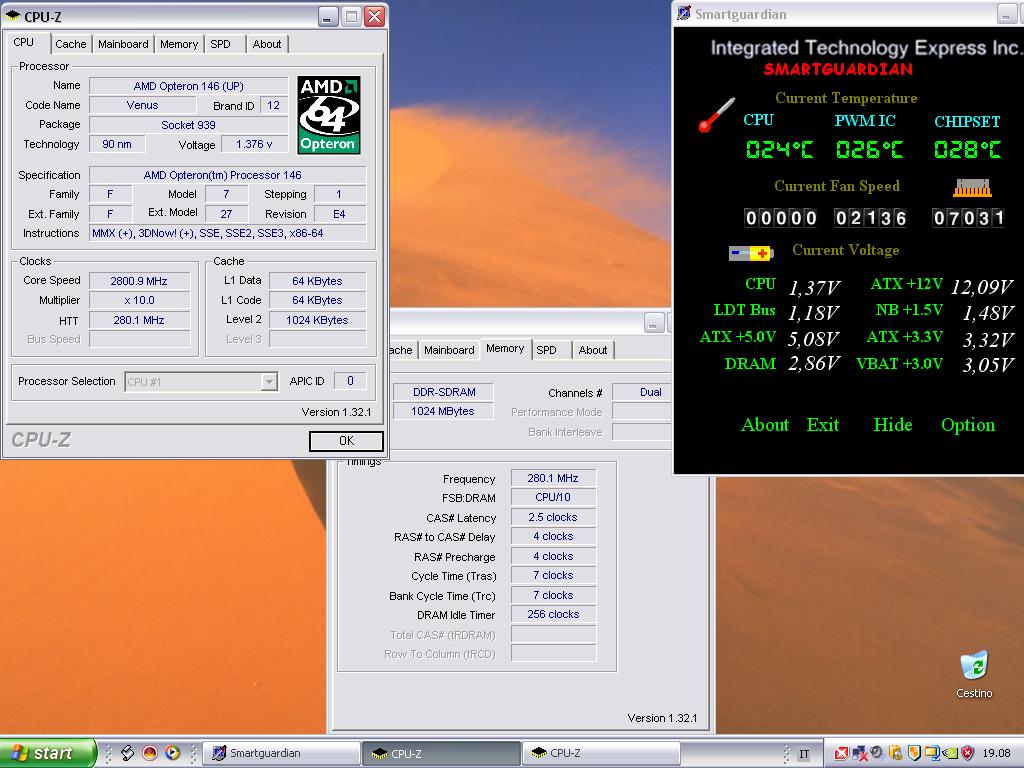The width and height of the screenshot is (1024, 768).
Task: Click the 'x 10.0' multiplier value
Action: pos(139,300)
